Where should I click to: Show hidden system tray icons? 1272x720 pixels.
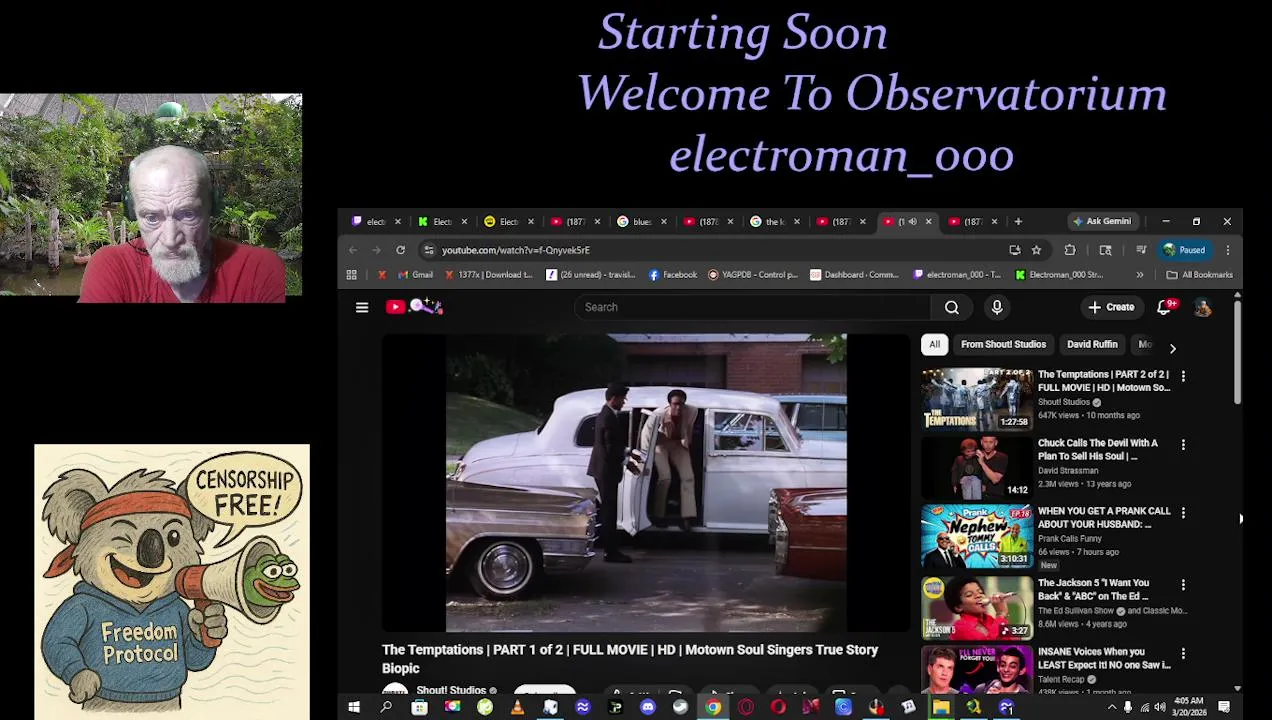(1111, 707)
